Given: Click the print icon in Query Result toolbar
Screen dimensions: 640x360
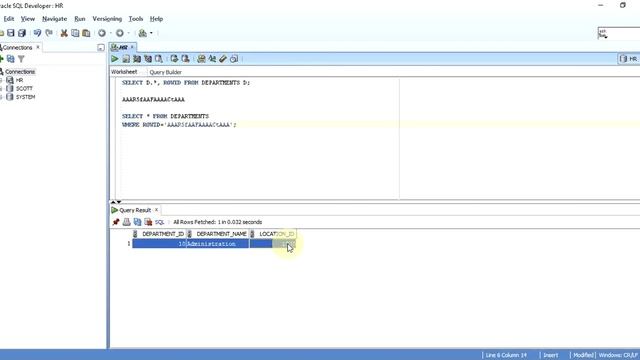Looking at the screenshot, I should tap(127, 222).
